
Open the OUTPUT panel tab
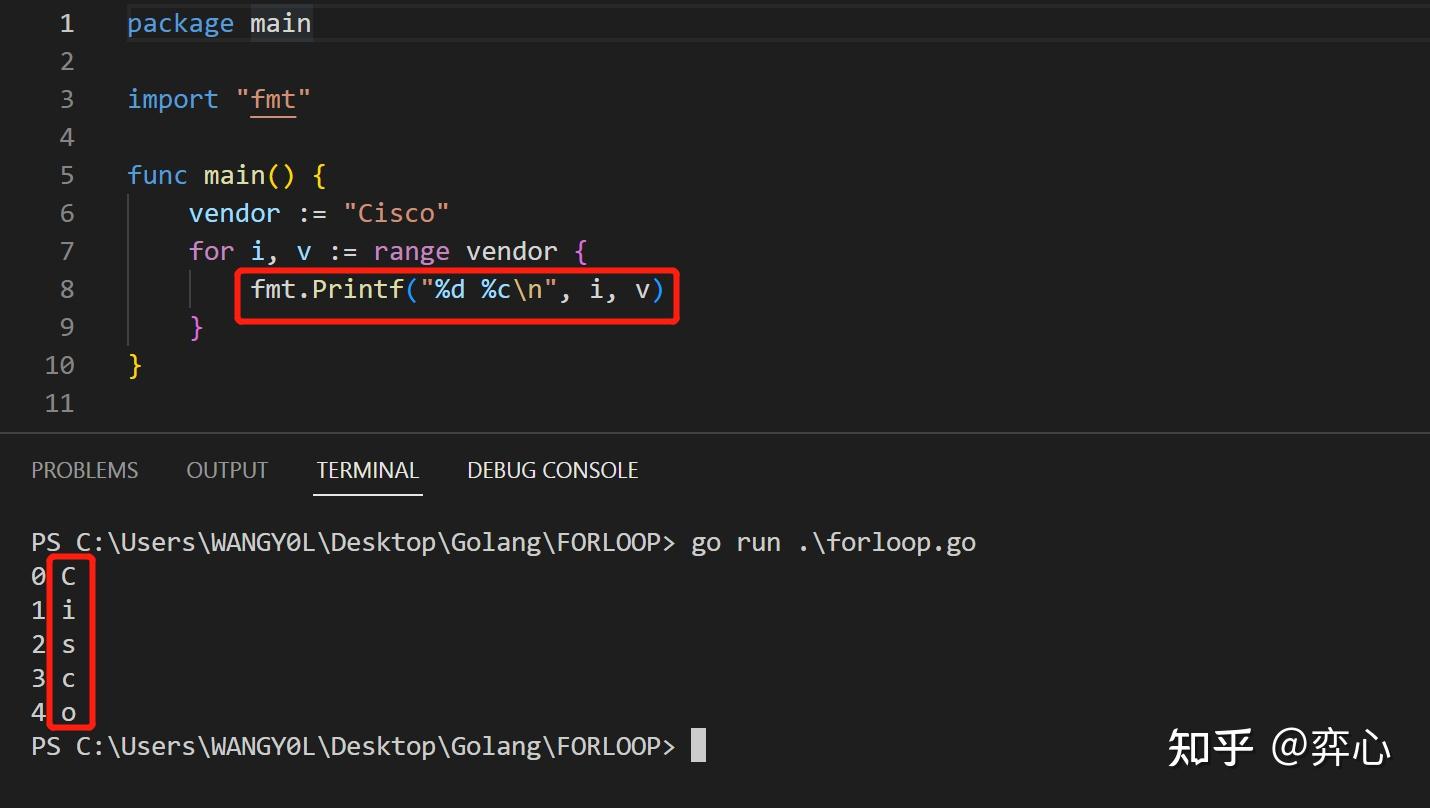click(227, 470)
